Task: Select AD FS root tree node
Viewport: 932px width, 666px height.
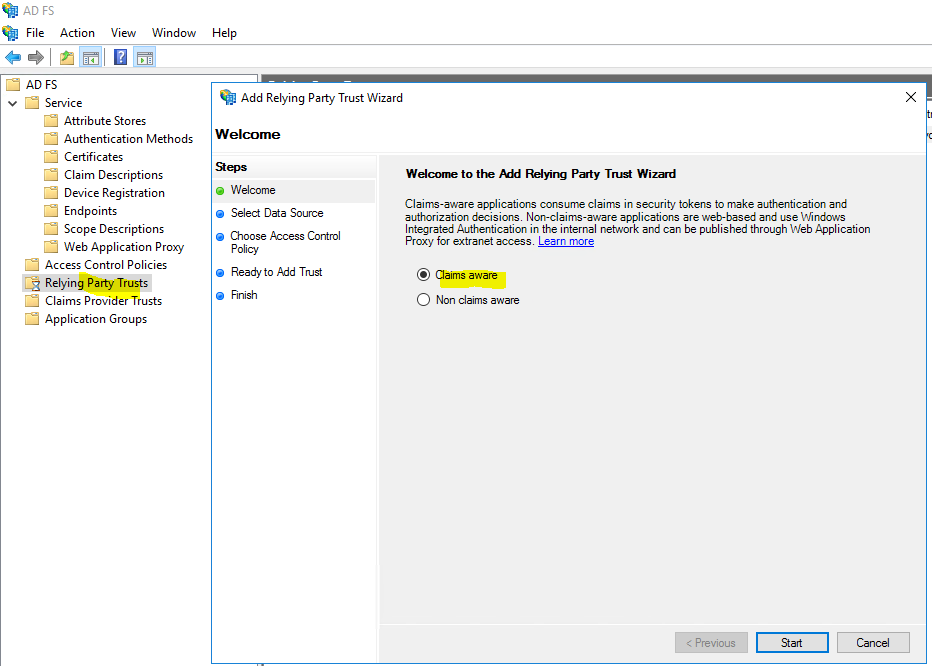Action: pos(42,84)
